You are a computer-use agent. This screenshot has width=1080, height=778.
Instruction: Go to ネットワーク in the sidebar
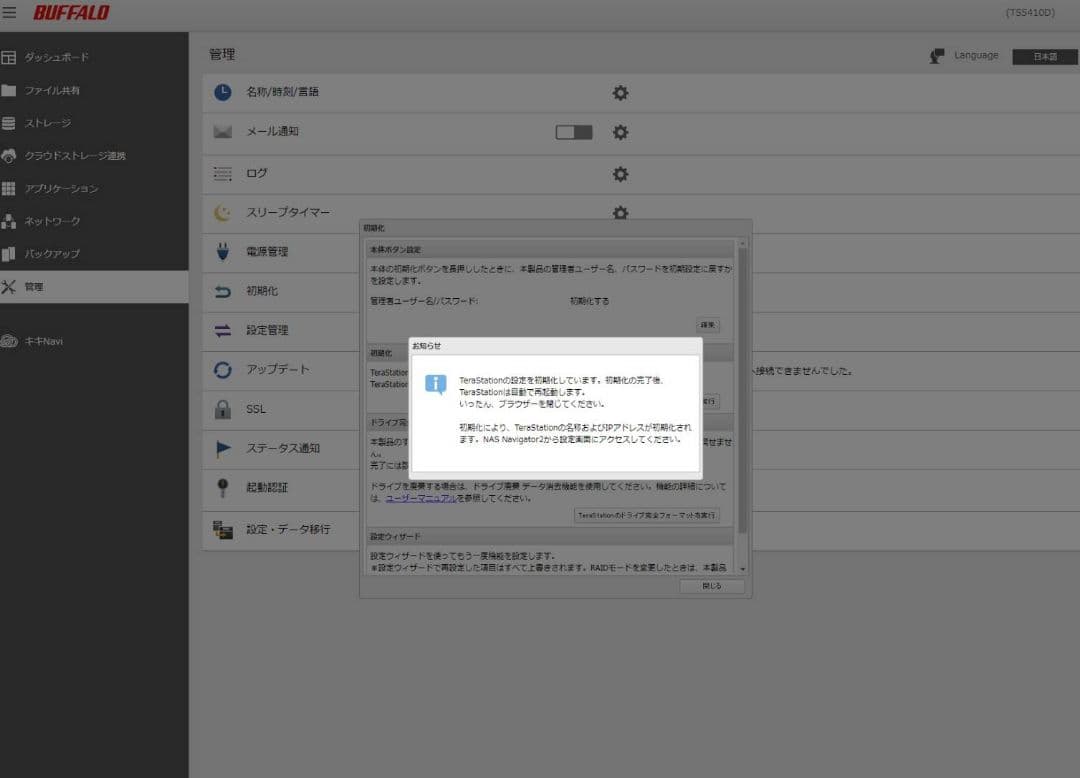coord(52,221)
